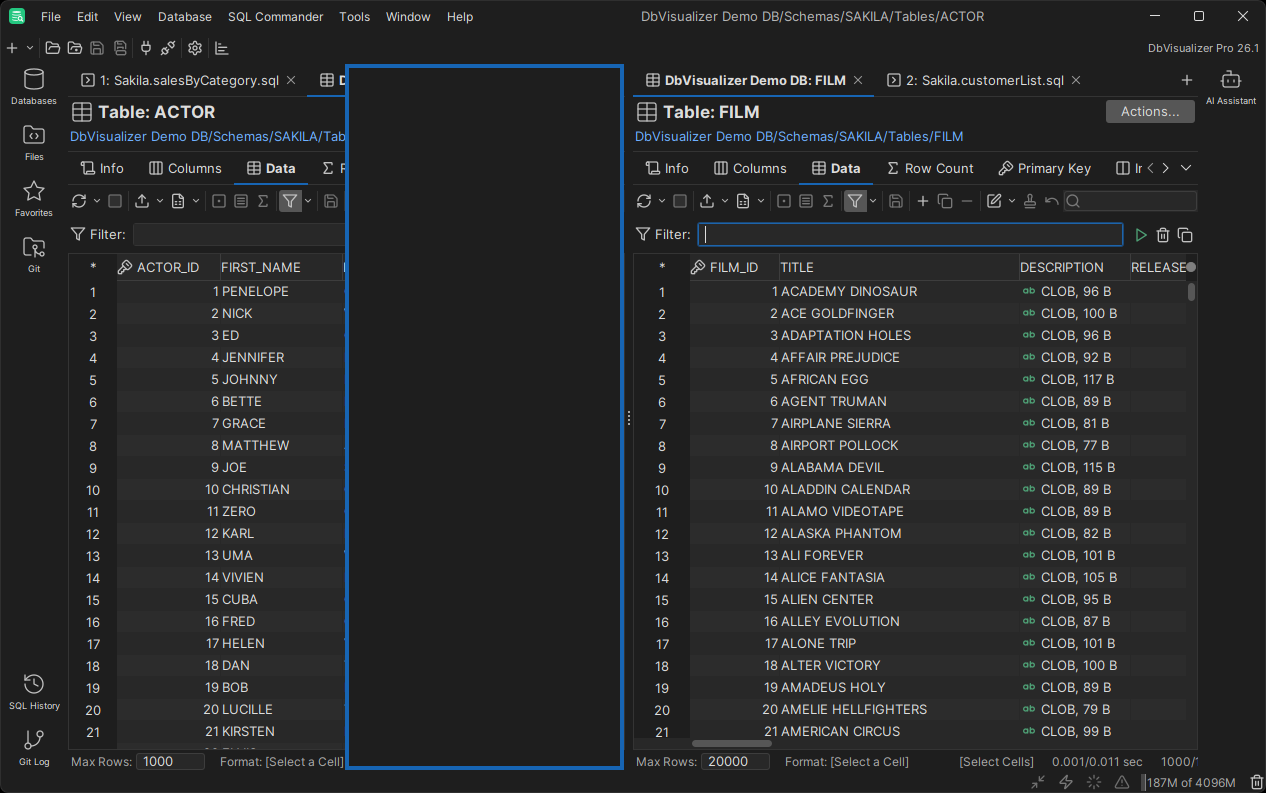
Task: Click the chart icon in main toolbar
Action: pos(222,48)
